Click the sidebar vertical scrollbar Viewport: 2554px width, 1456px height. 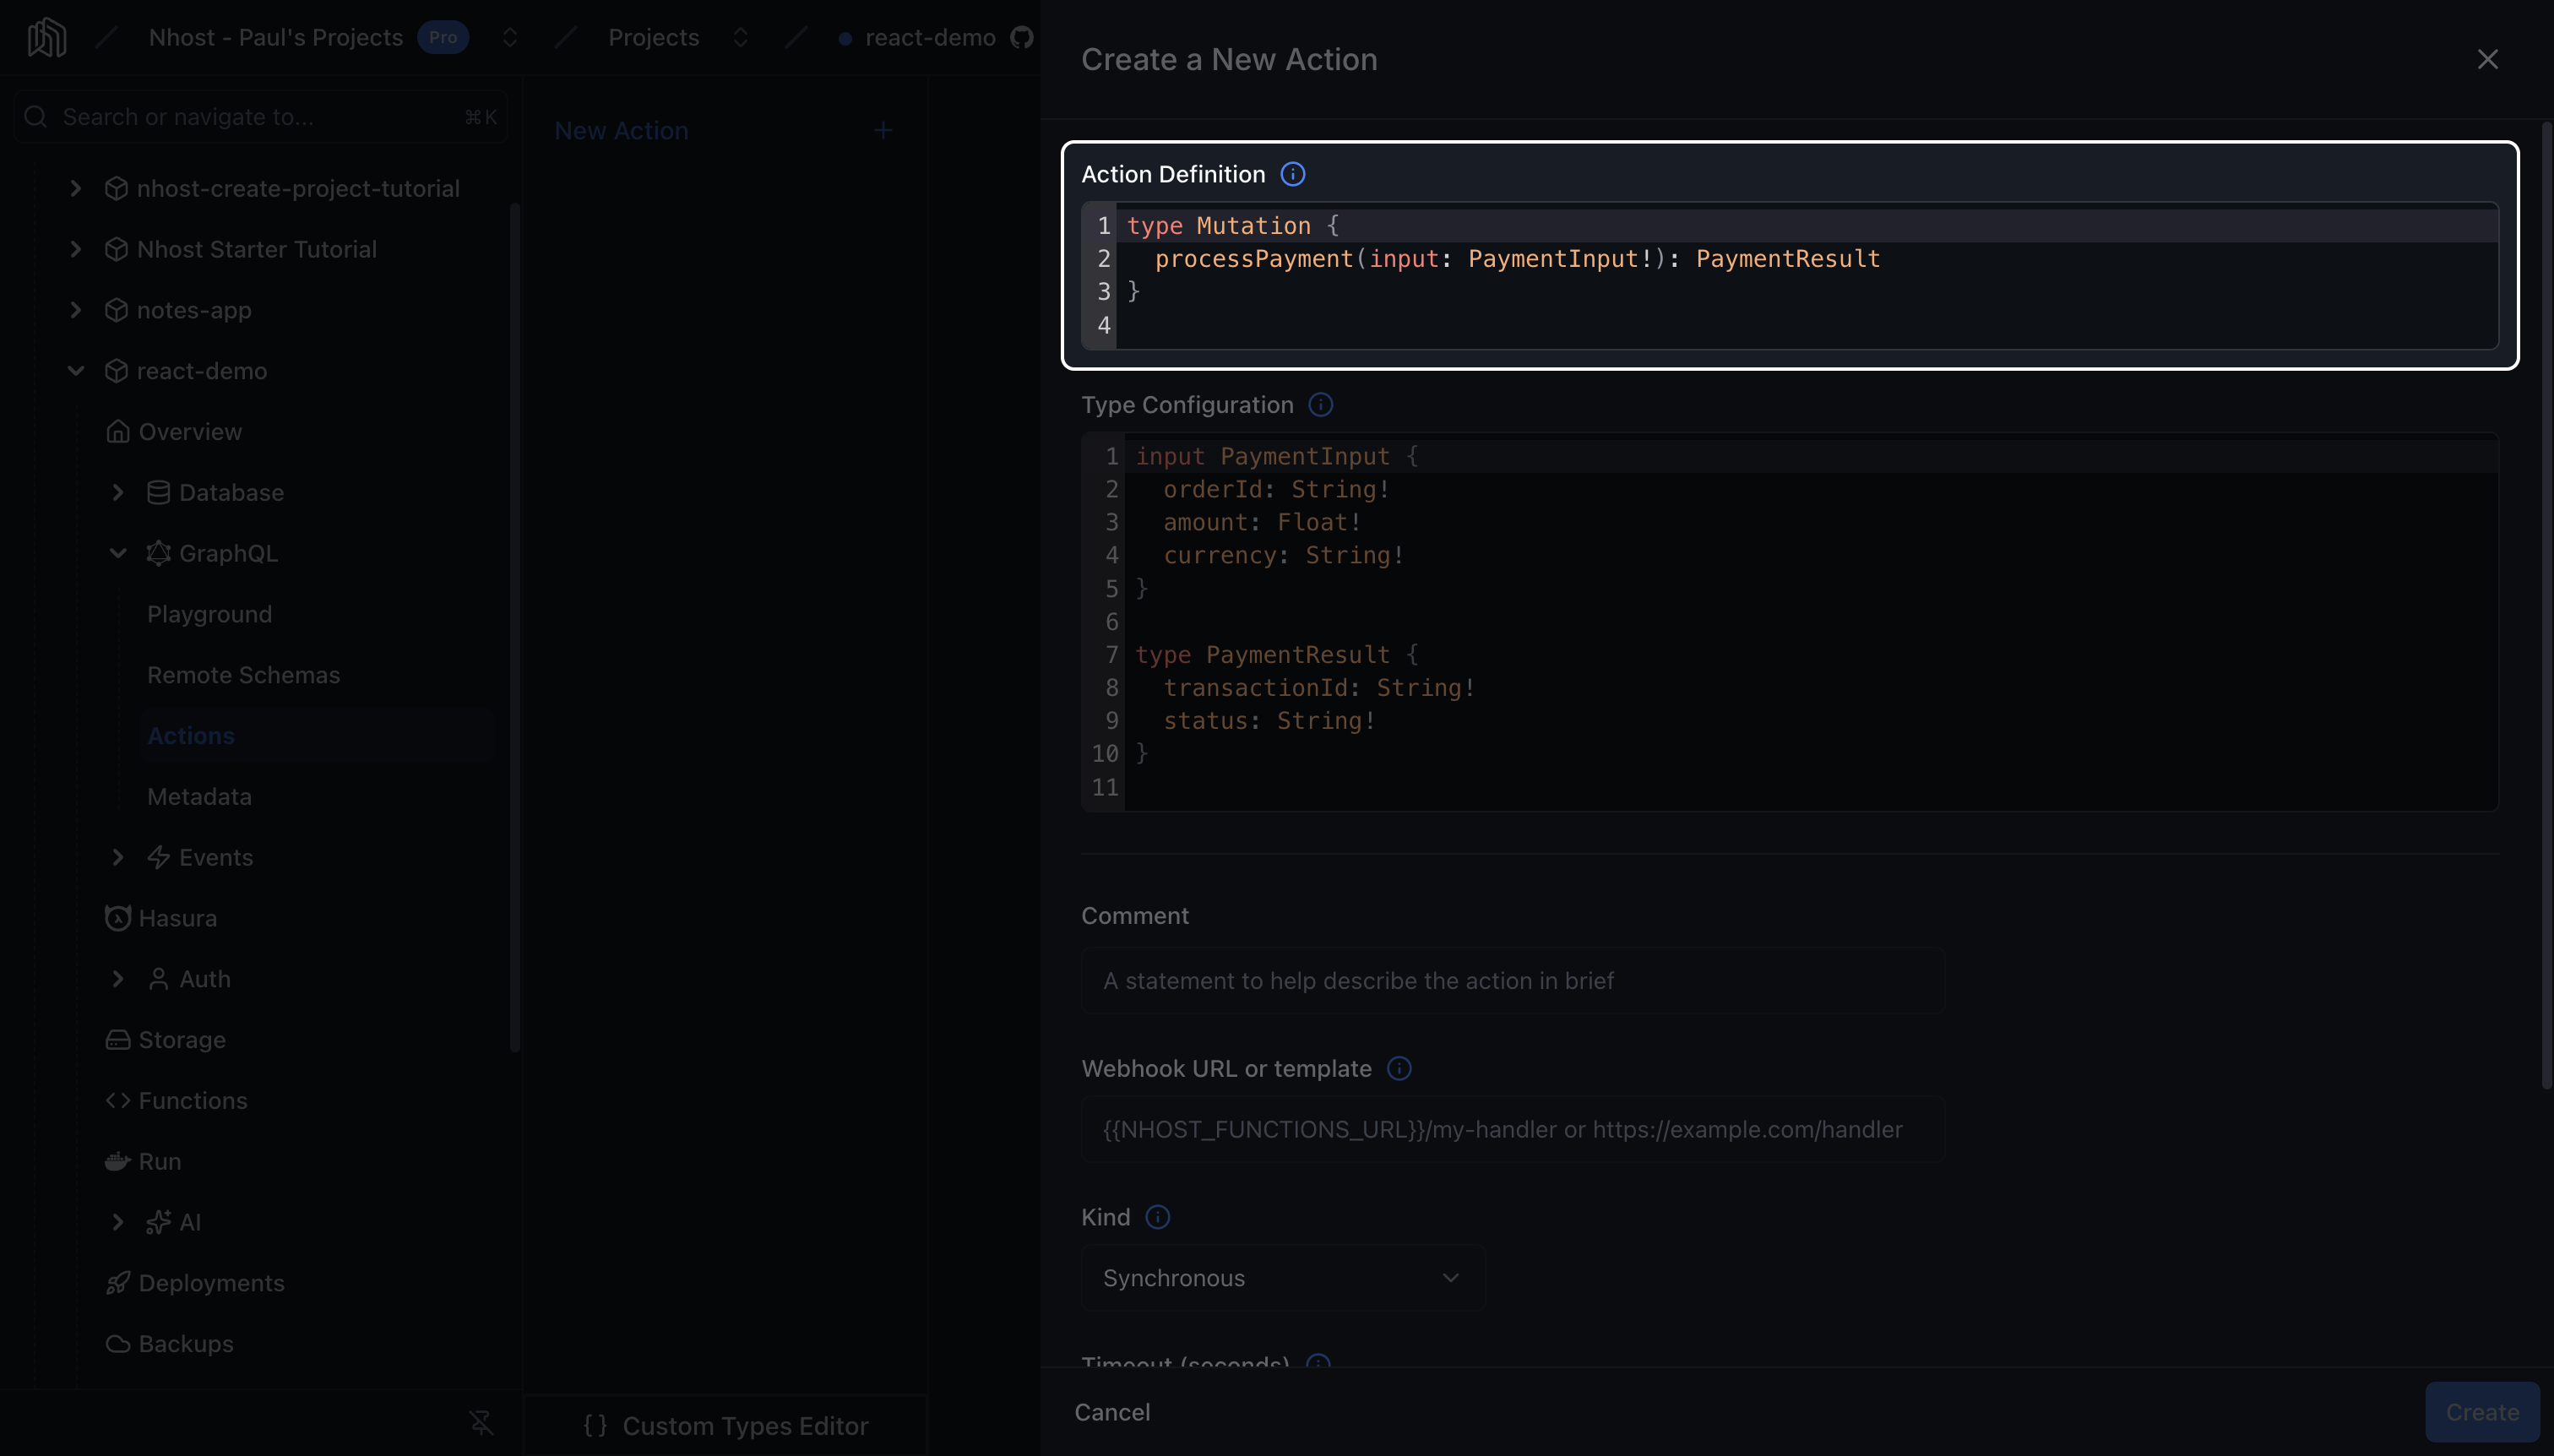515,627
